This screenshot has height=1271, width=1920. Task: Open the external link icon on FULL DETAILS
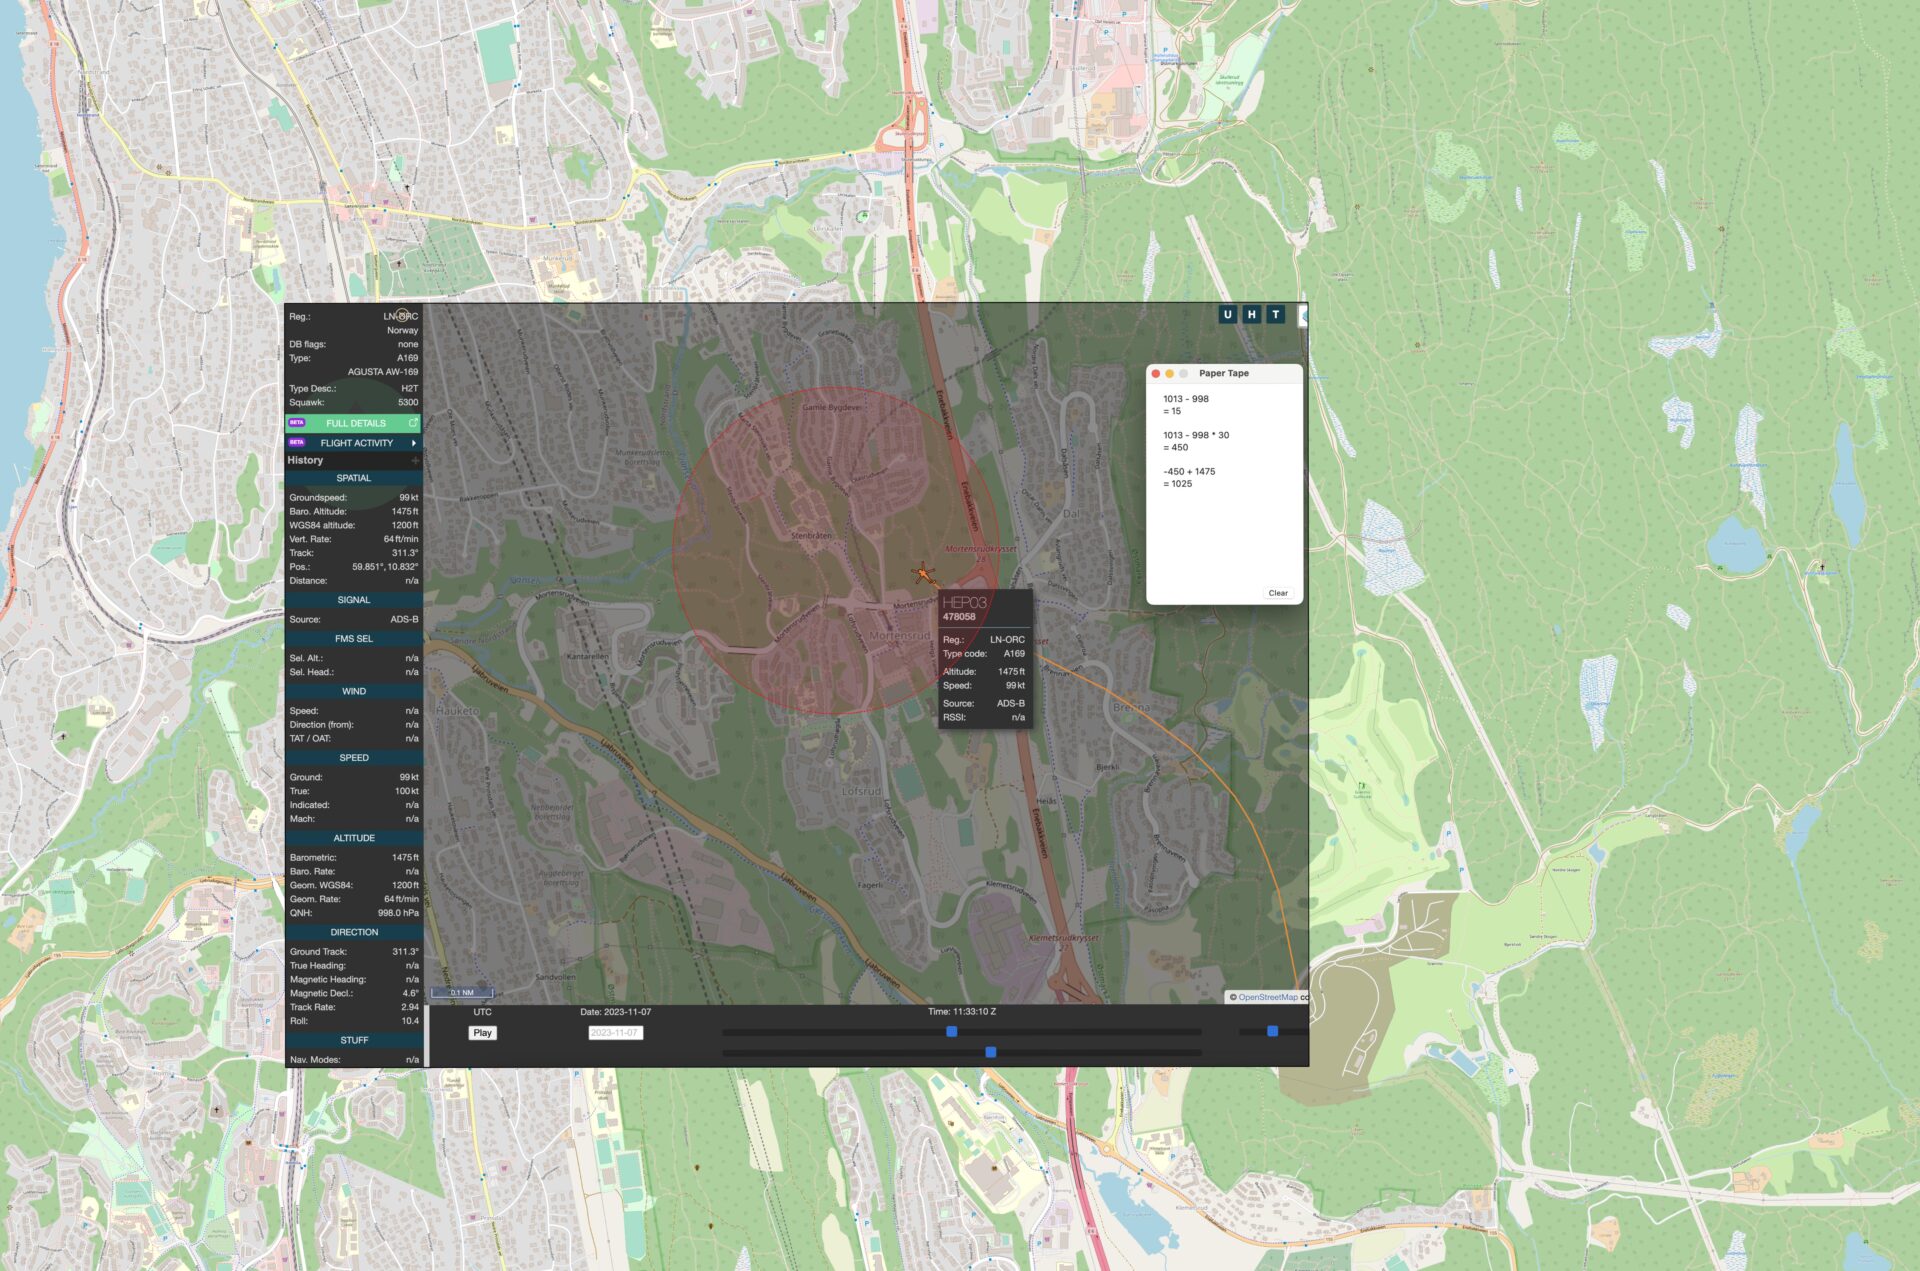click(x=412, y=423)
